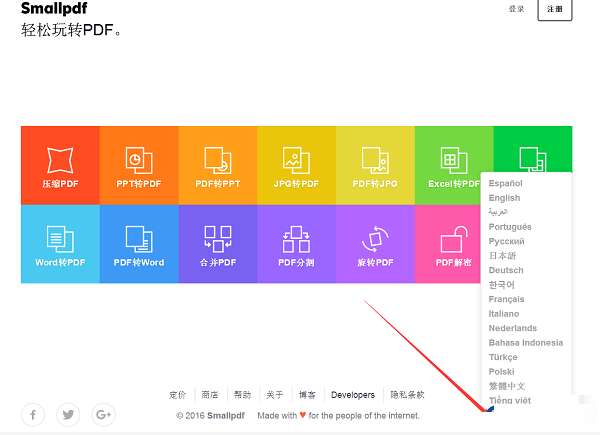Choose Nederlands in the language list
The width and height of the screenshot is (600, 435).
tap(513, 328)
